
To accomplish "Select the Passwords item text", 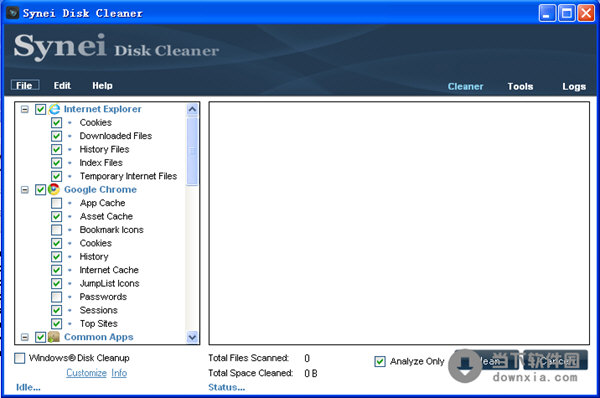I will (103, 297).
